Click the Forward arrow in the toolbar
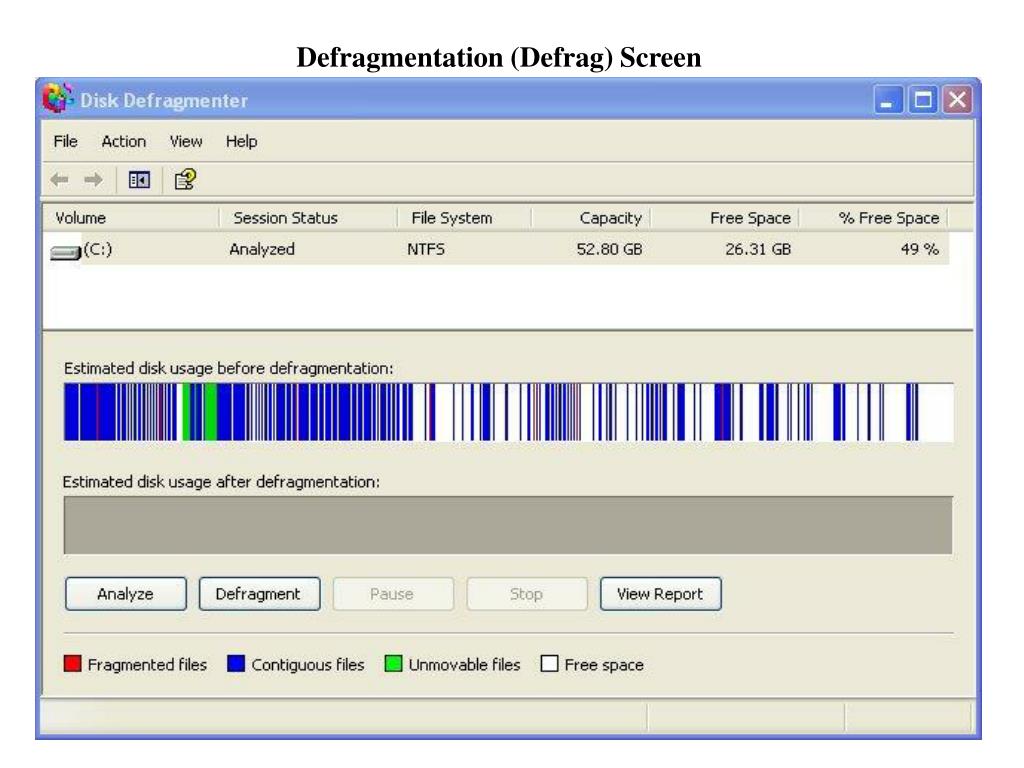 [x=93, y=178]
